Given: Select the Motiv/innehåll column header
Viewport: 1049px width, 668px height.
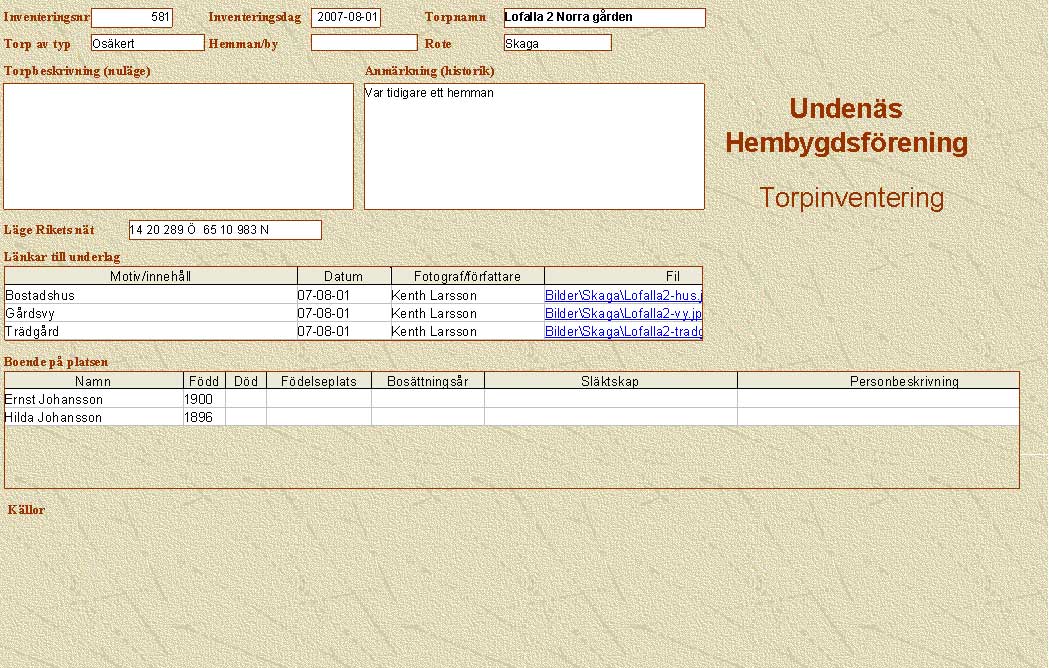Looking at the screenshot, I should pyautogui.click(x=151, y=277).
